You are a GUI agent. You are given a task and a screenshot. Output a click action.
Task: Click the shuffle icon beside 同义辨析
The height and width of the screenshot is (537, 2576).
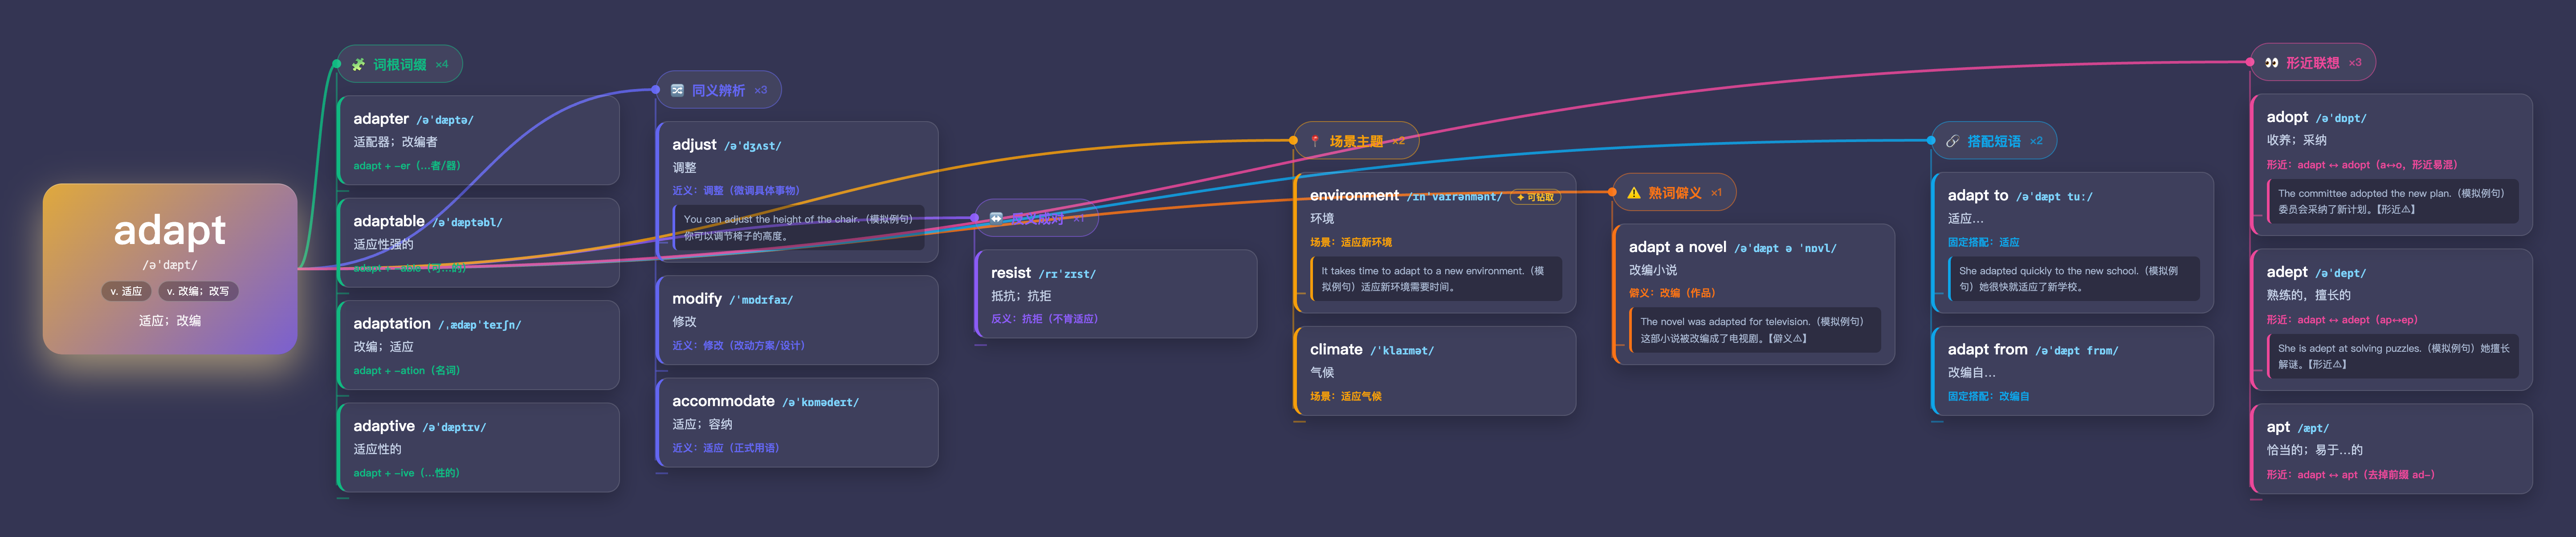(677, 90)
